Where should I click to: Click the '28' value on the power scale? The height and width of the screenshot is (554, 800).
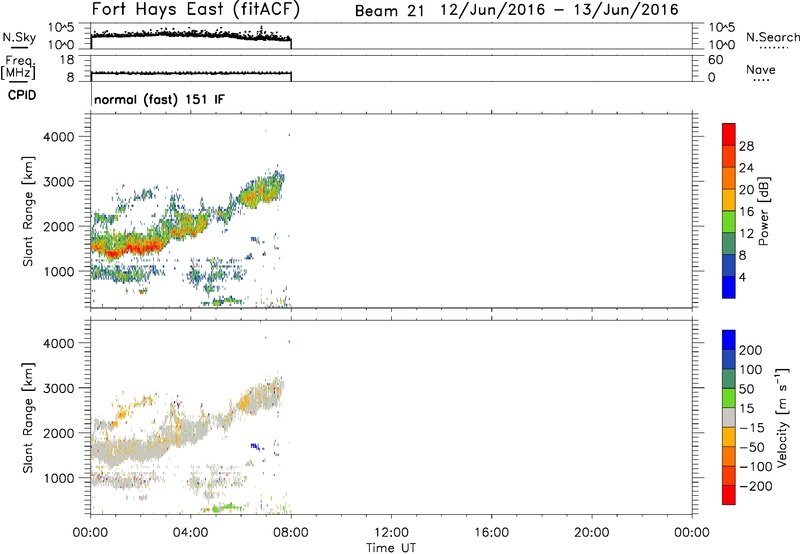tap(746, 146)
